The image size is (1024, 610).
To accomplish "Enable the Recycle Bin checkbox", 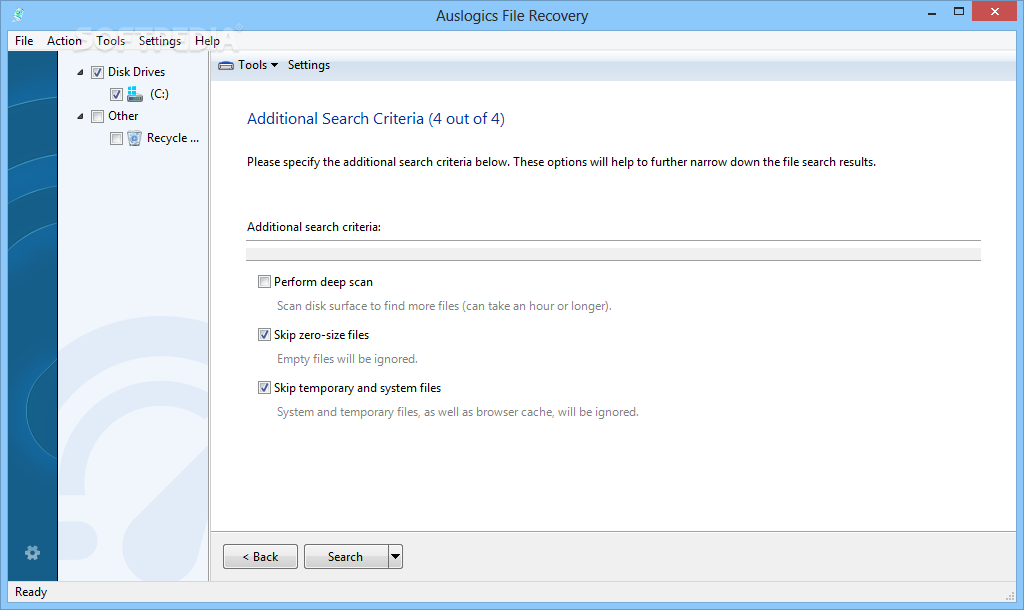I will [x=116, y=138].
